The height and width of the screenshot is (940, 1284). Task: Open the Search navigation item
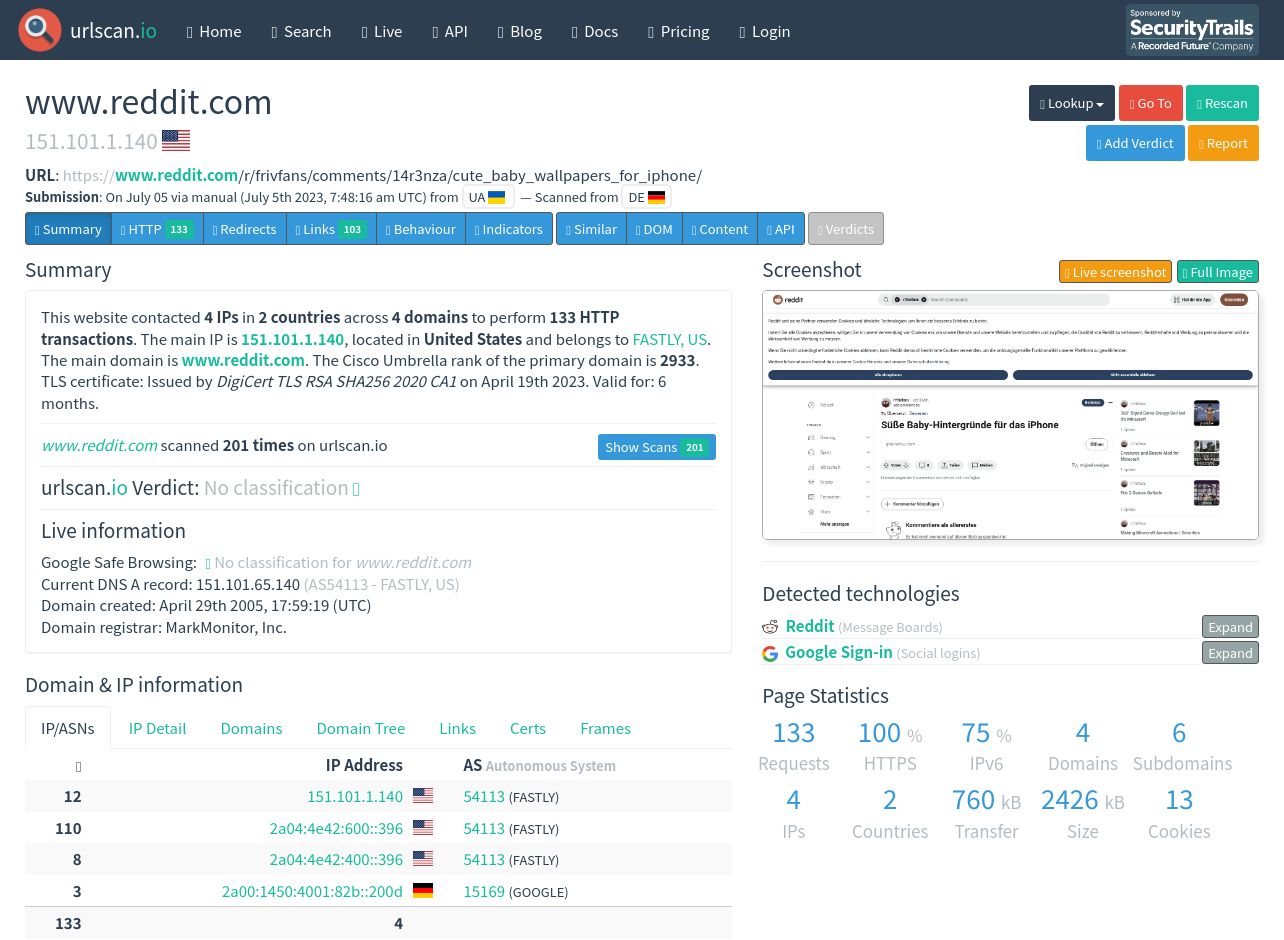click(x=301, y=31)
